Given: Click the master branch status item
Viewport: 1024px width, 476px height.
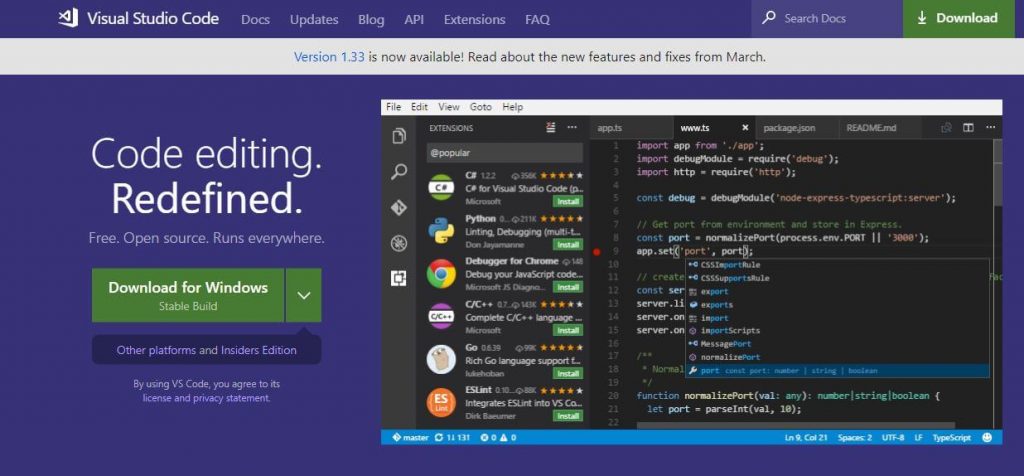Looking at the screenshot, I should (410, 437).
